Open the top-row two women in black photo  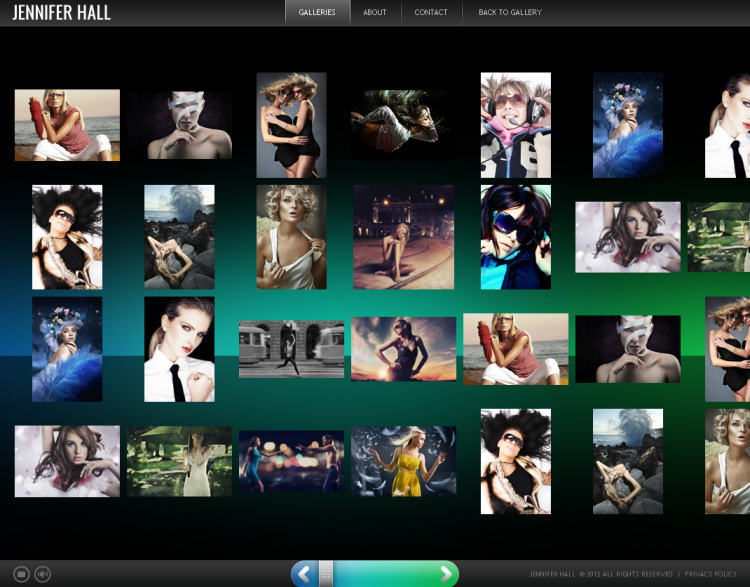[291, 125]
